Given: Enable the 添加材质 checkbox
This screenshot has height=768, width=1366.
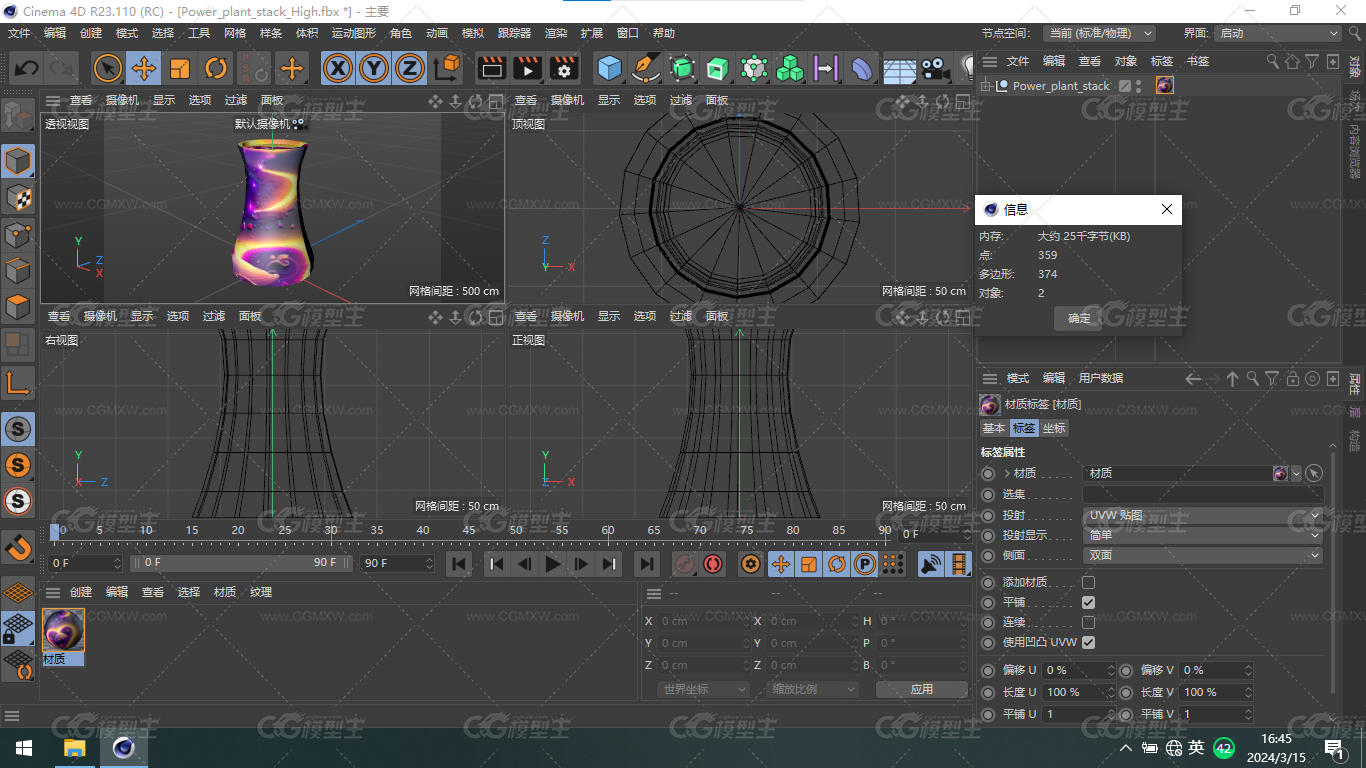Looking at the screenshot, I should click(1088, 582).
